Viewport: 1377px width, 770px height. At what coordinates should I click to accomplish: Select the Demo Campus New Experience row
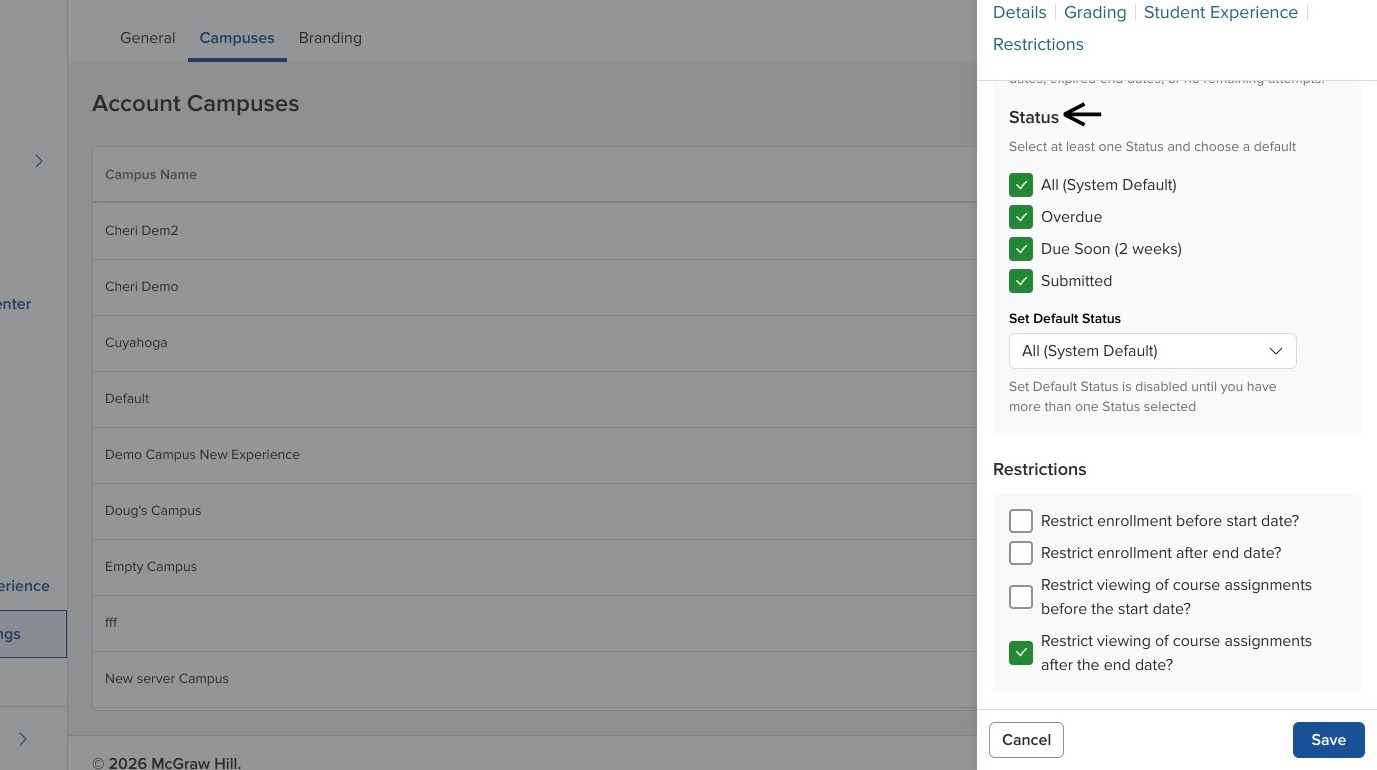pos(534,455)
